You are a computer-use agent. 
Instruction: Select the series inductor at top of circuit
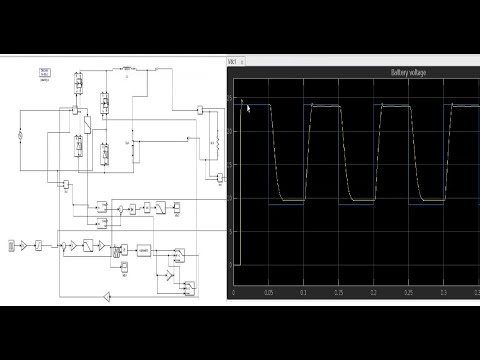[x=127, y=69]
